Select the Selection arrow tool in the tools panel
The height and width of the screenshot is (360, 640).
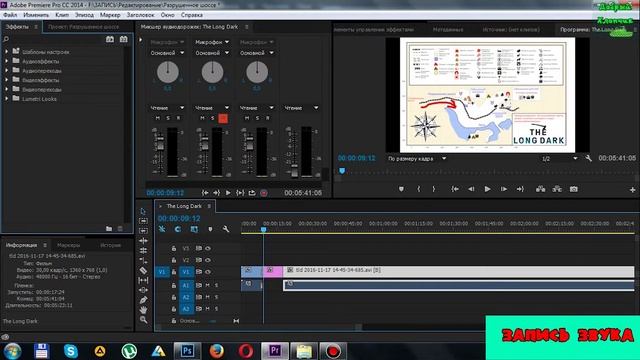(x=143, y=211)
